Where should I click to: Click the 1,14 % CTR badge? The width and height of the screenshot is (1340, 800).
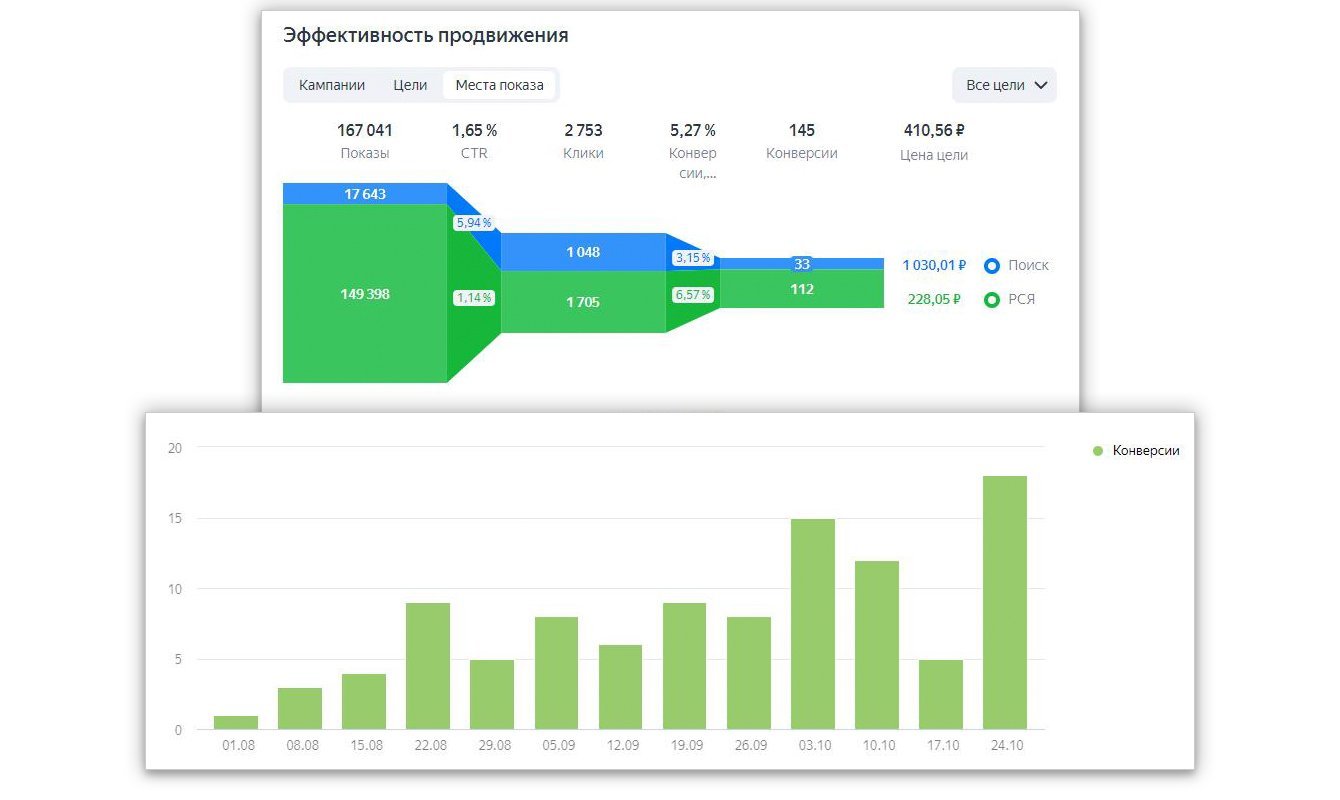474,298
